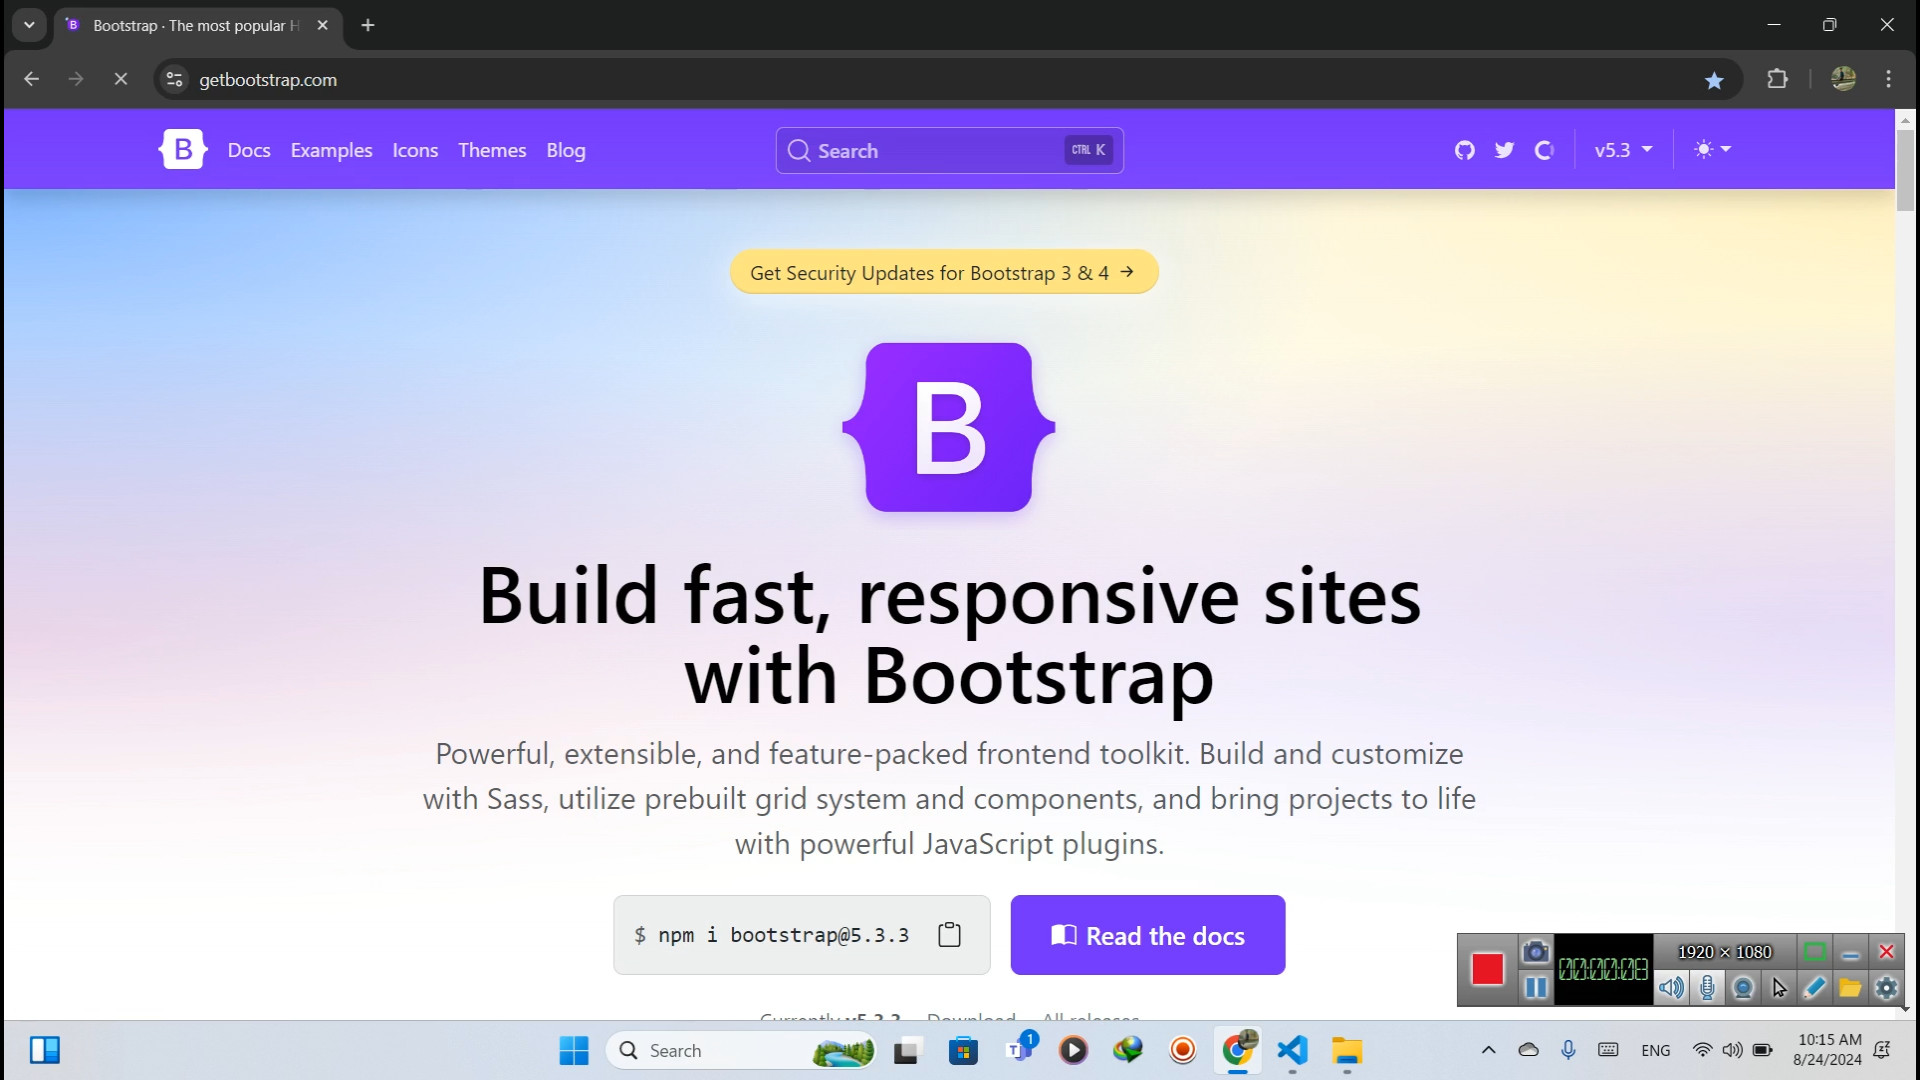Open the recorder settings gear
The height and width of the screenshot is (1080, 1920).
coord(1886,988)
